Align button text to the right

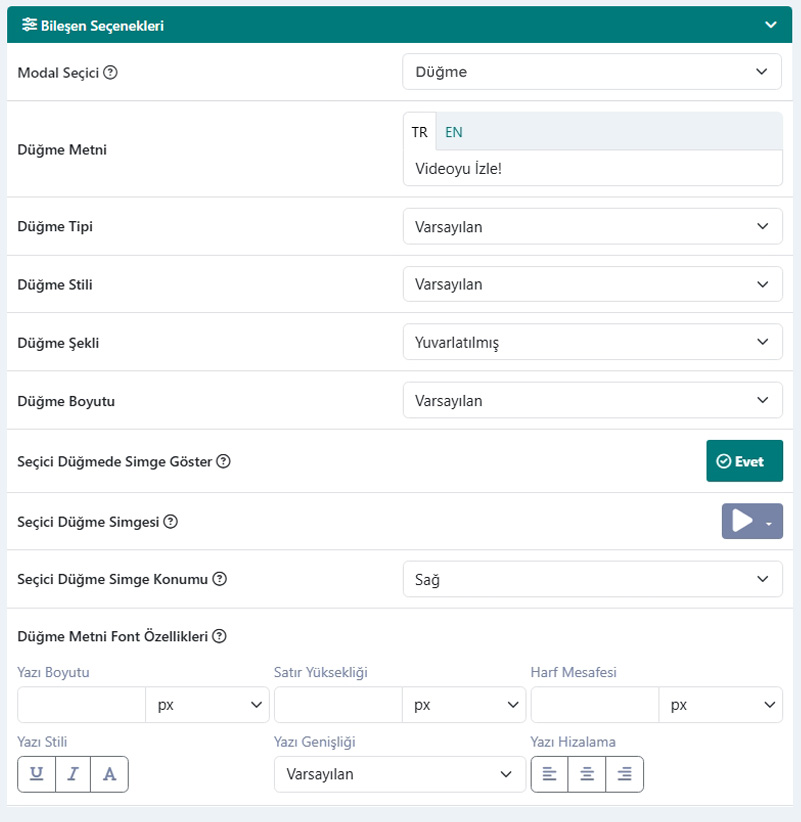[x=624, y=774]
